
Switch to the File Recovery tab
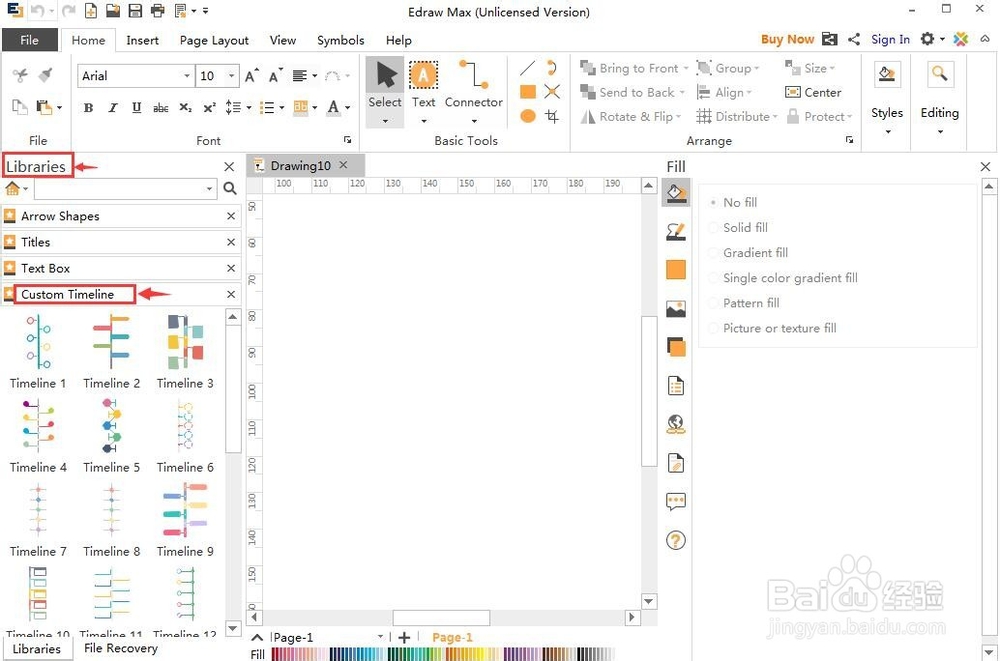coord(121,648)
